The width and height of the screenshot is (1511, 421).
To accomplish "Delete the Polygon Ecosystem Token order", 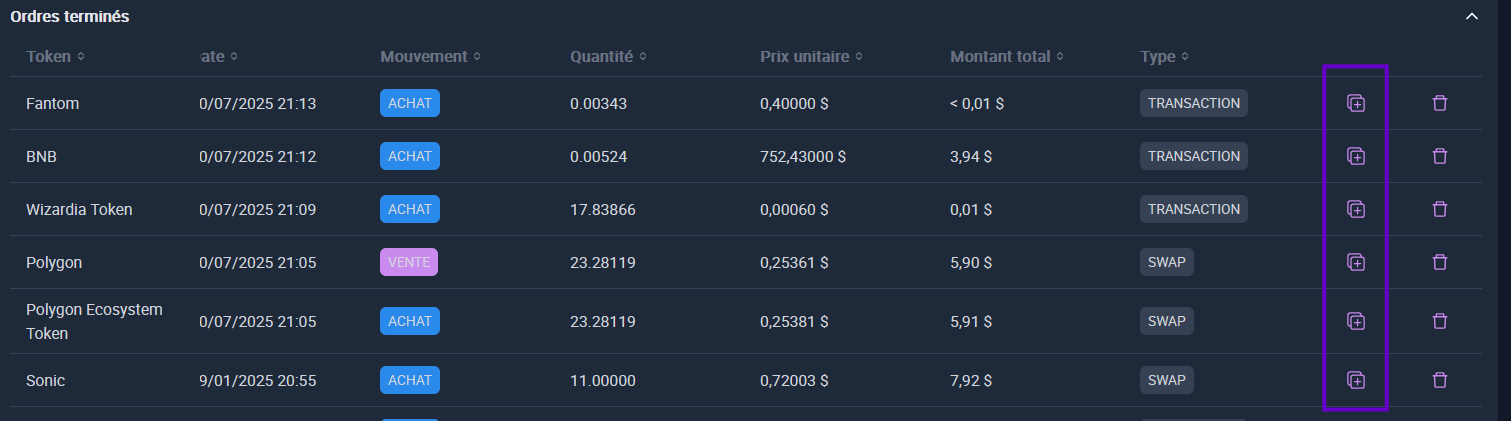I will pyautogui.click(x=1439, y=321).
